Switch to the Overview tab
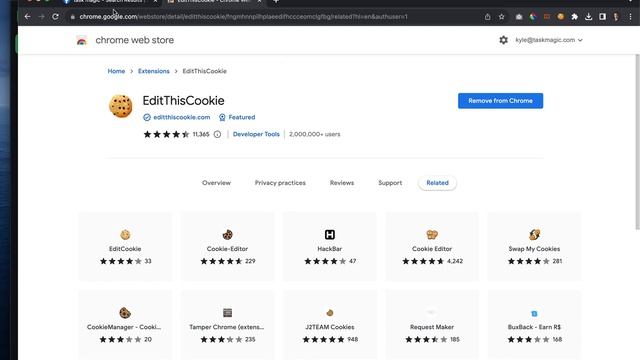The width and height of the screenshot is (640, 360). click(x=216, y=183)
